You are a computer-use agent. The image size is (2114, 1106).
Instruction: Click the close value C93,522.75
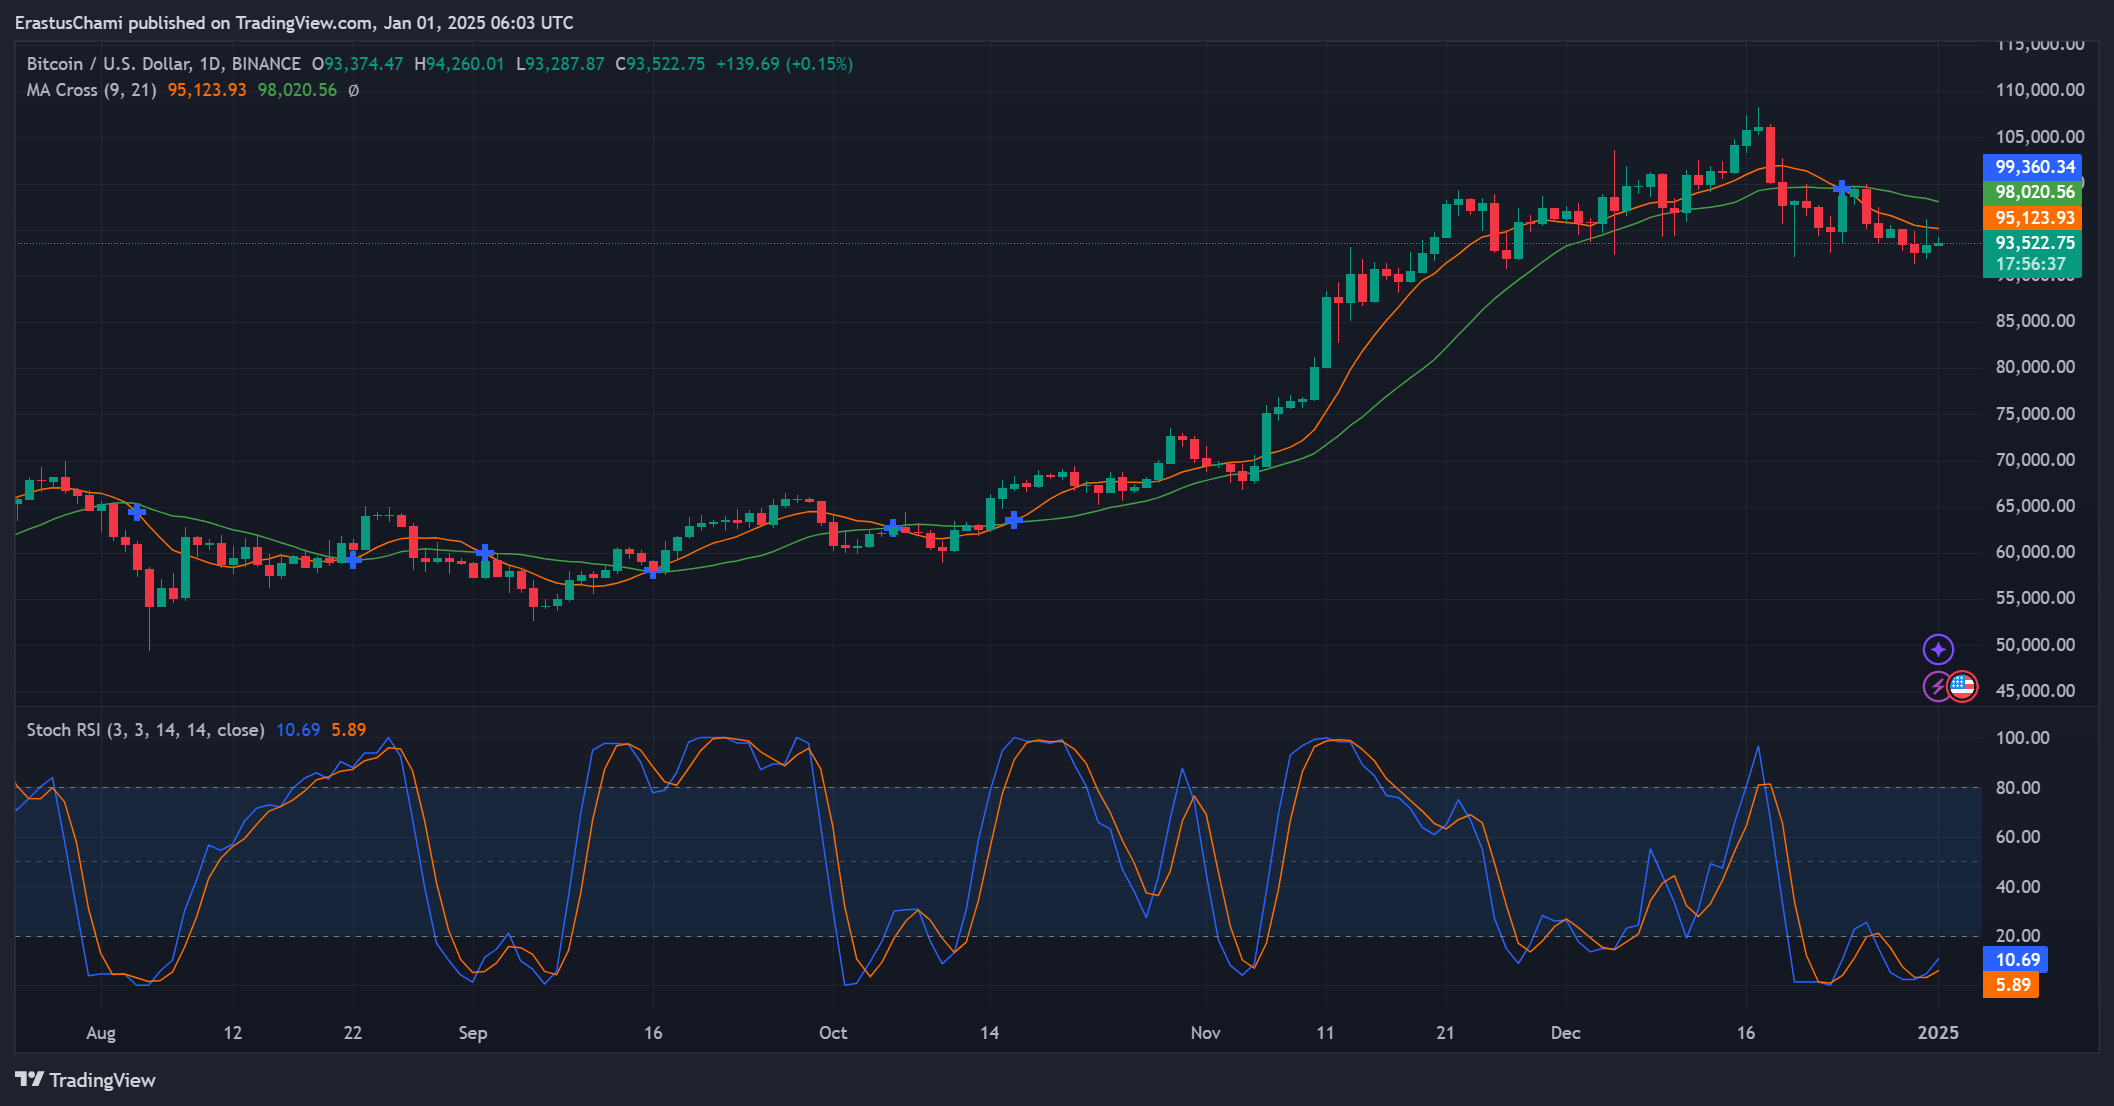pyautogui.click(x=660, y=64)
